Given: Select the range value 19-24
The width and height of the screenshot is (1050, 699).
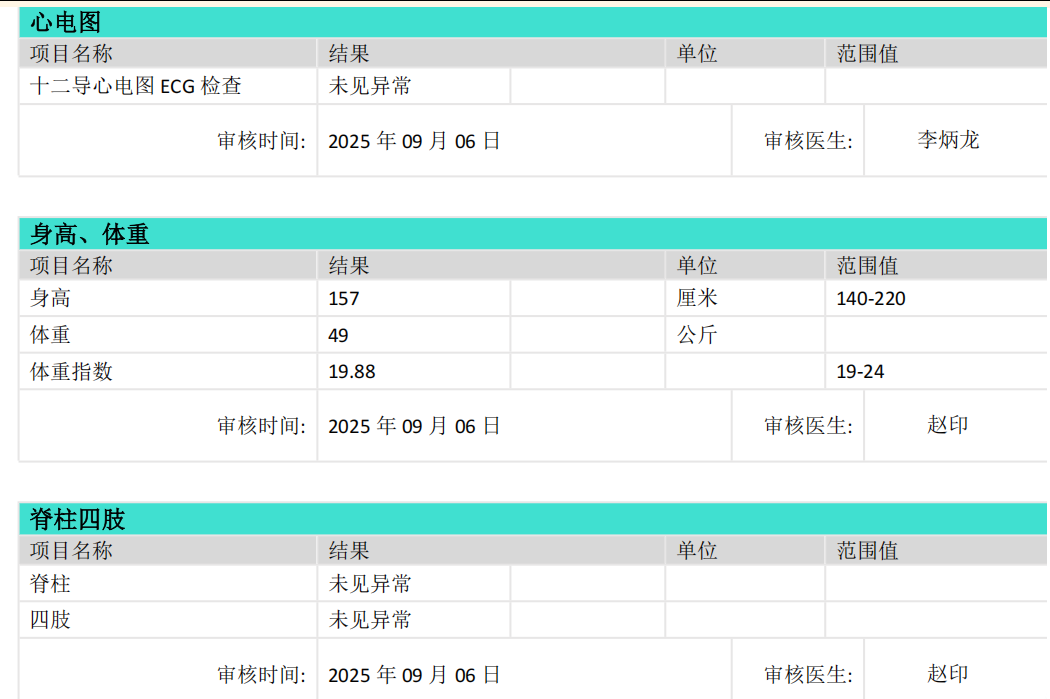Looking at the screenshot, I should [860, 372].
